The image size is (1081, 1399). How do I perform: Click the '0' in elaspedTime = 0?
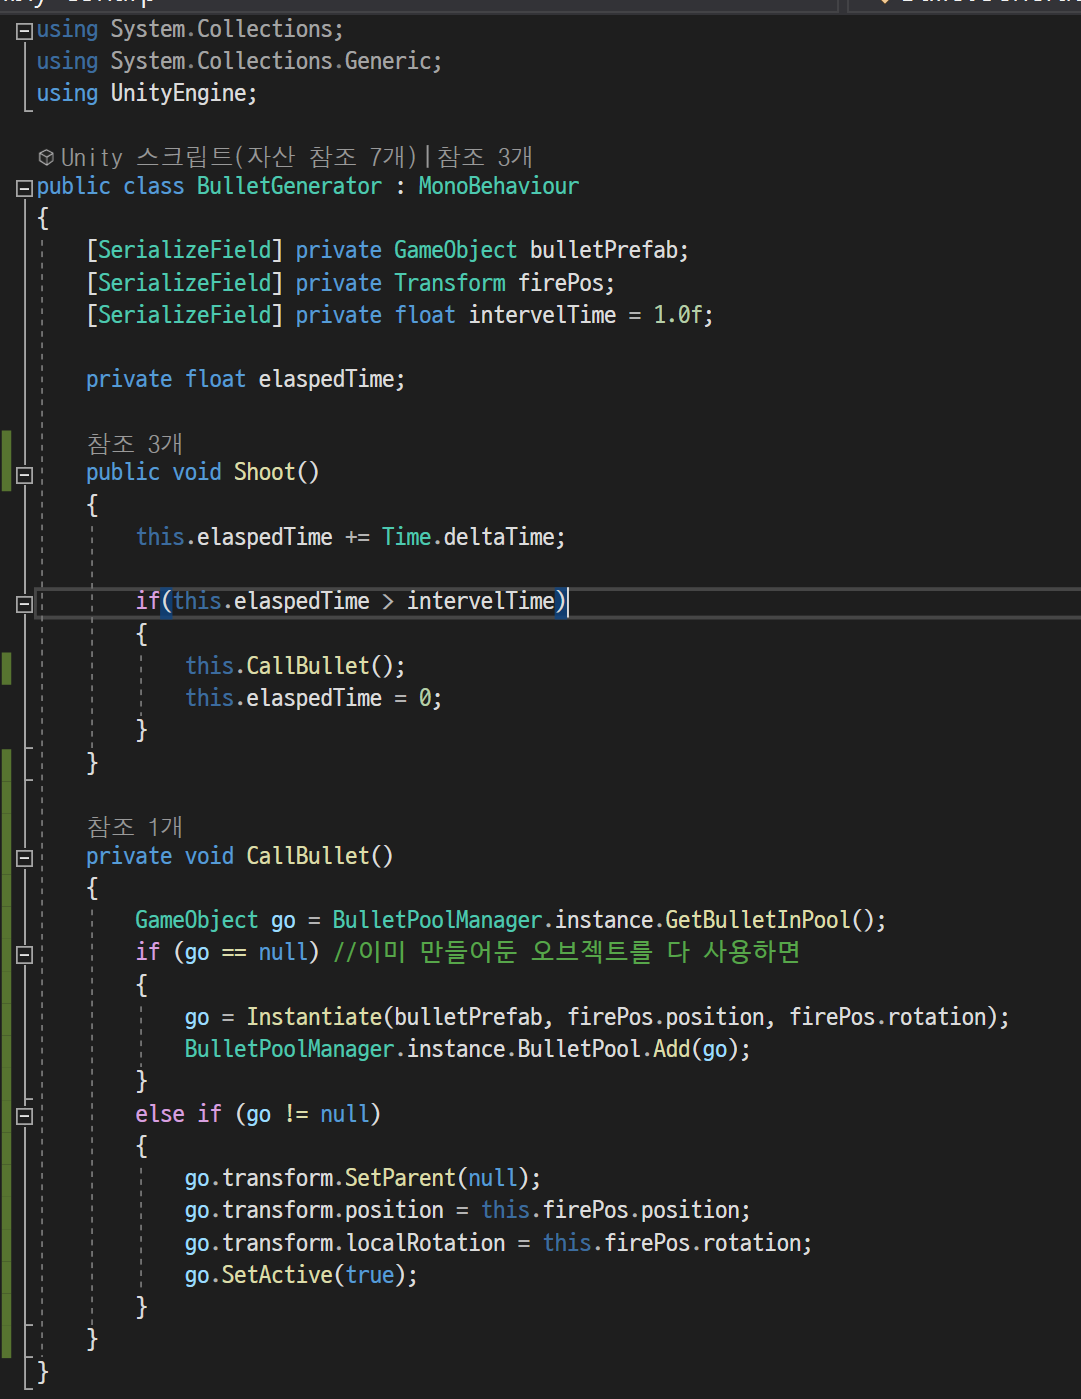tap(425, 698)
